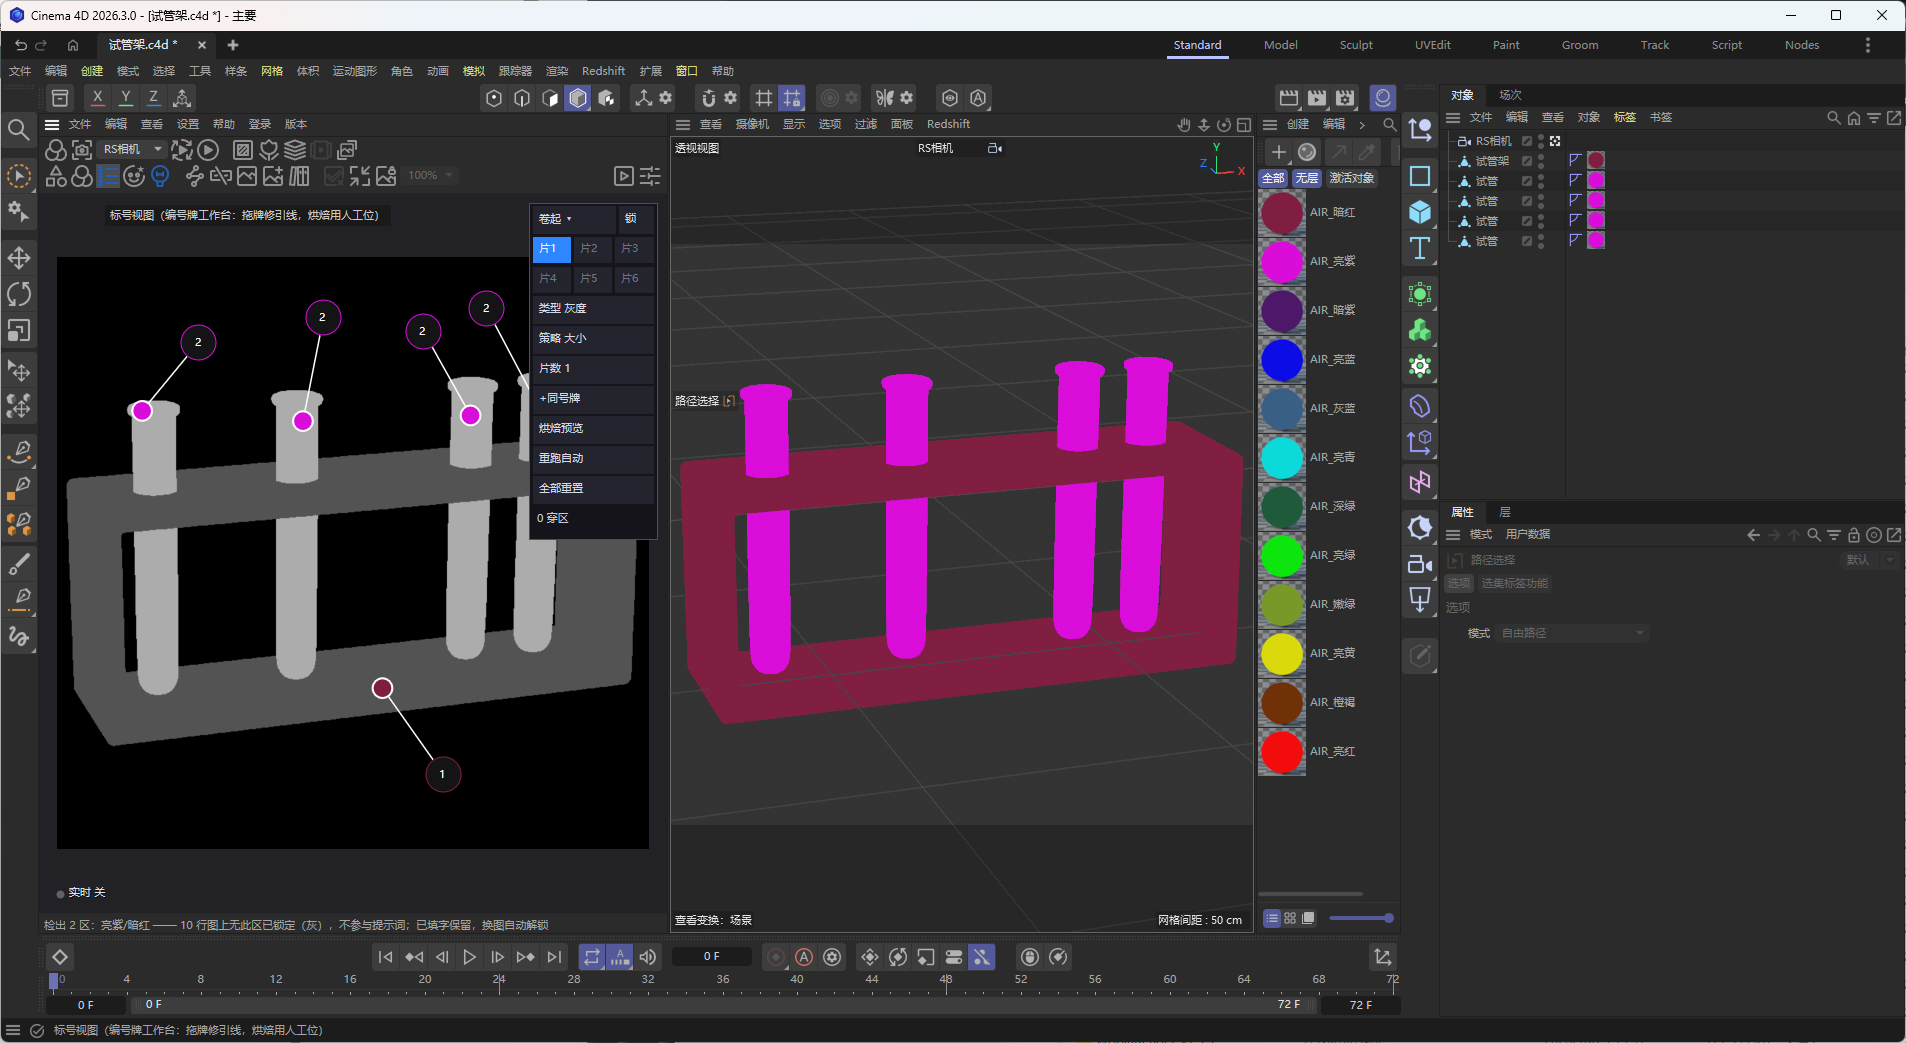Switch to the 层 tab in attributes
1906x1043 pixels.
point(1505,512)
